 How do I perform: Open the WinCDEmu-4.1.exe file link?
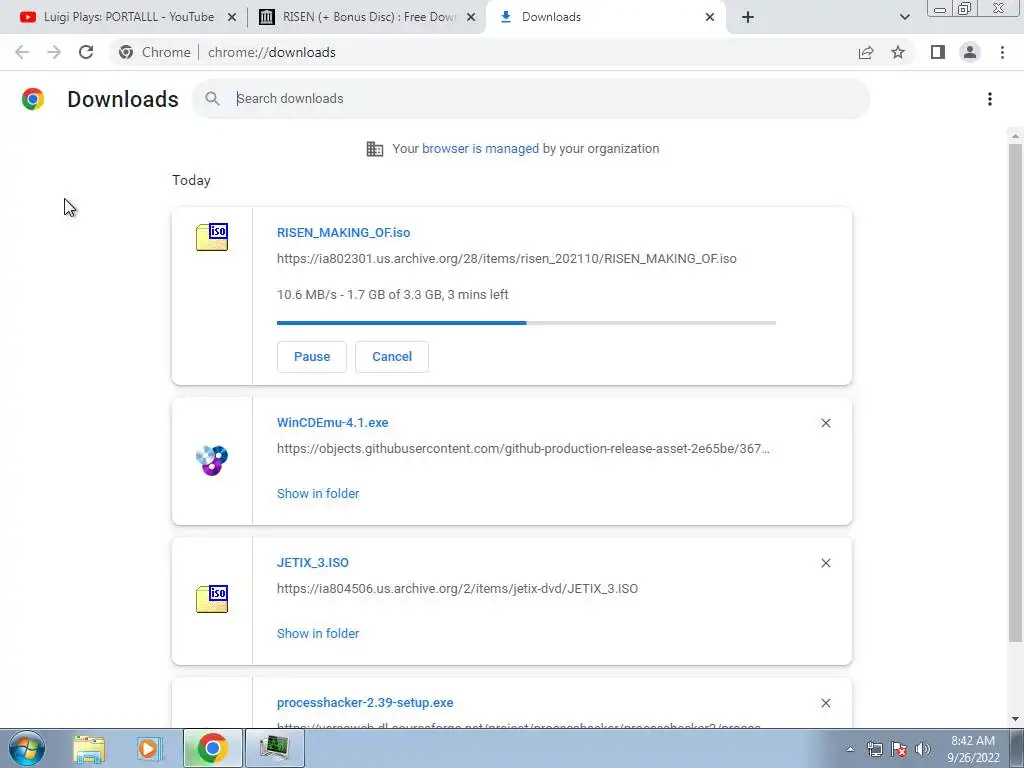pyautogui.click(x=332, y=423)
